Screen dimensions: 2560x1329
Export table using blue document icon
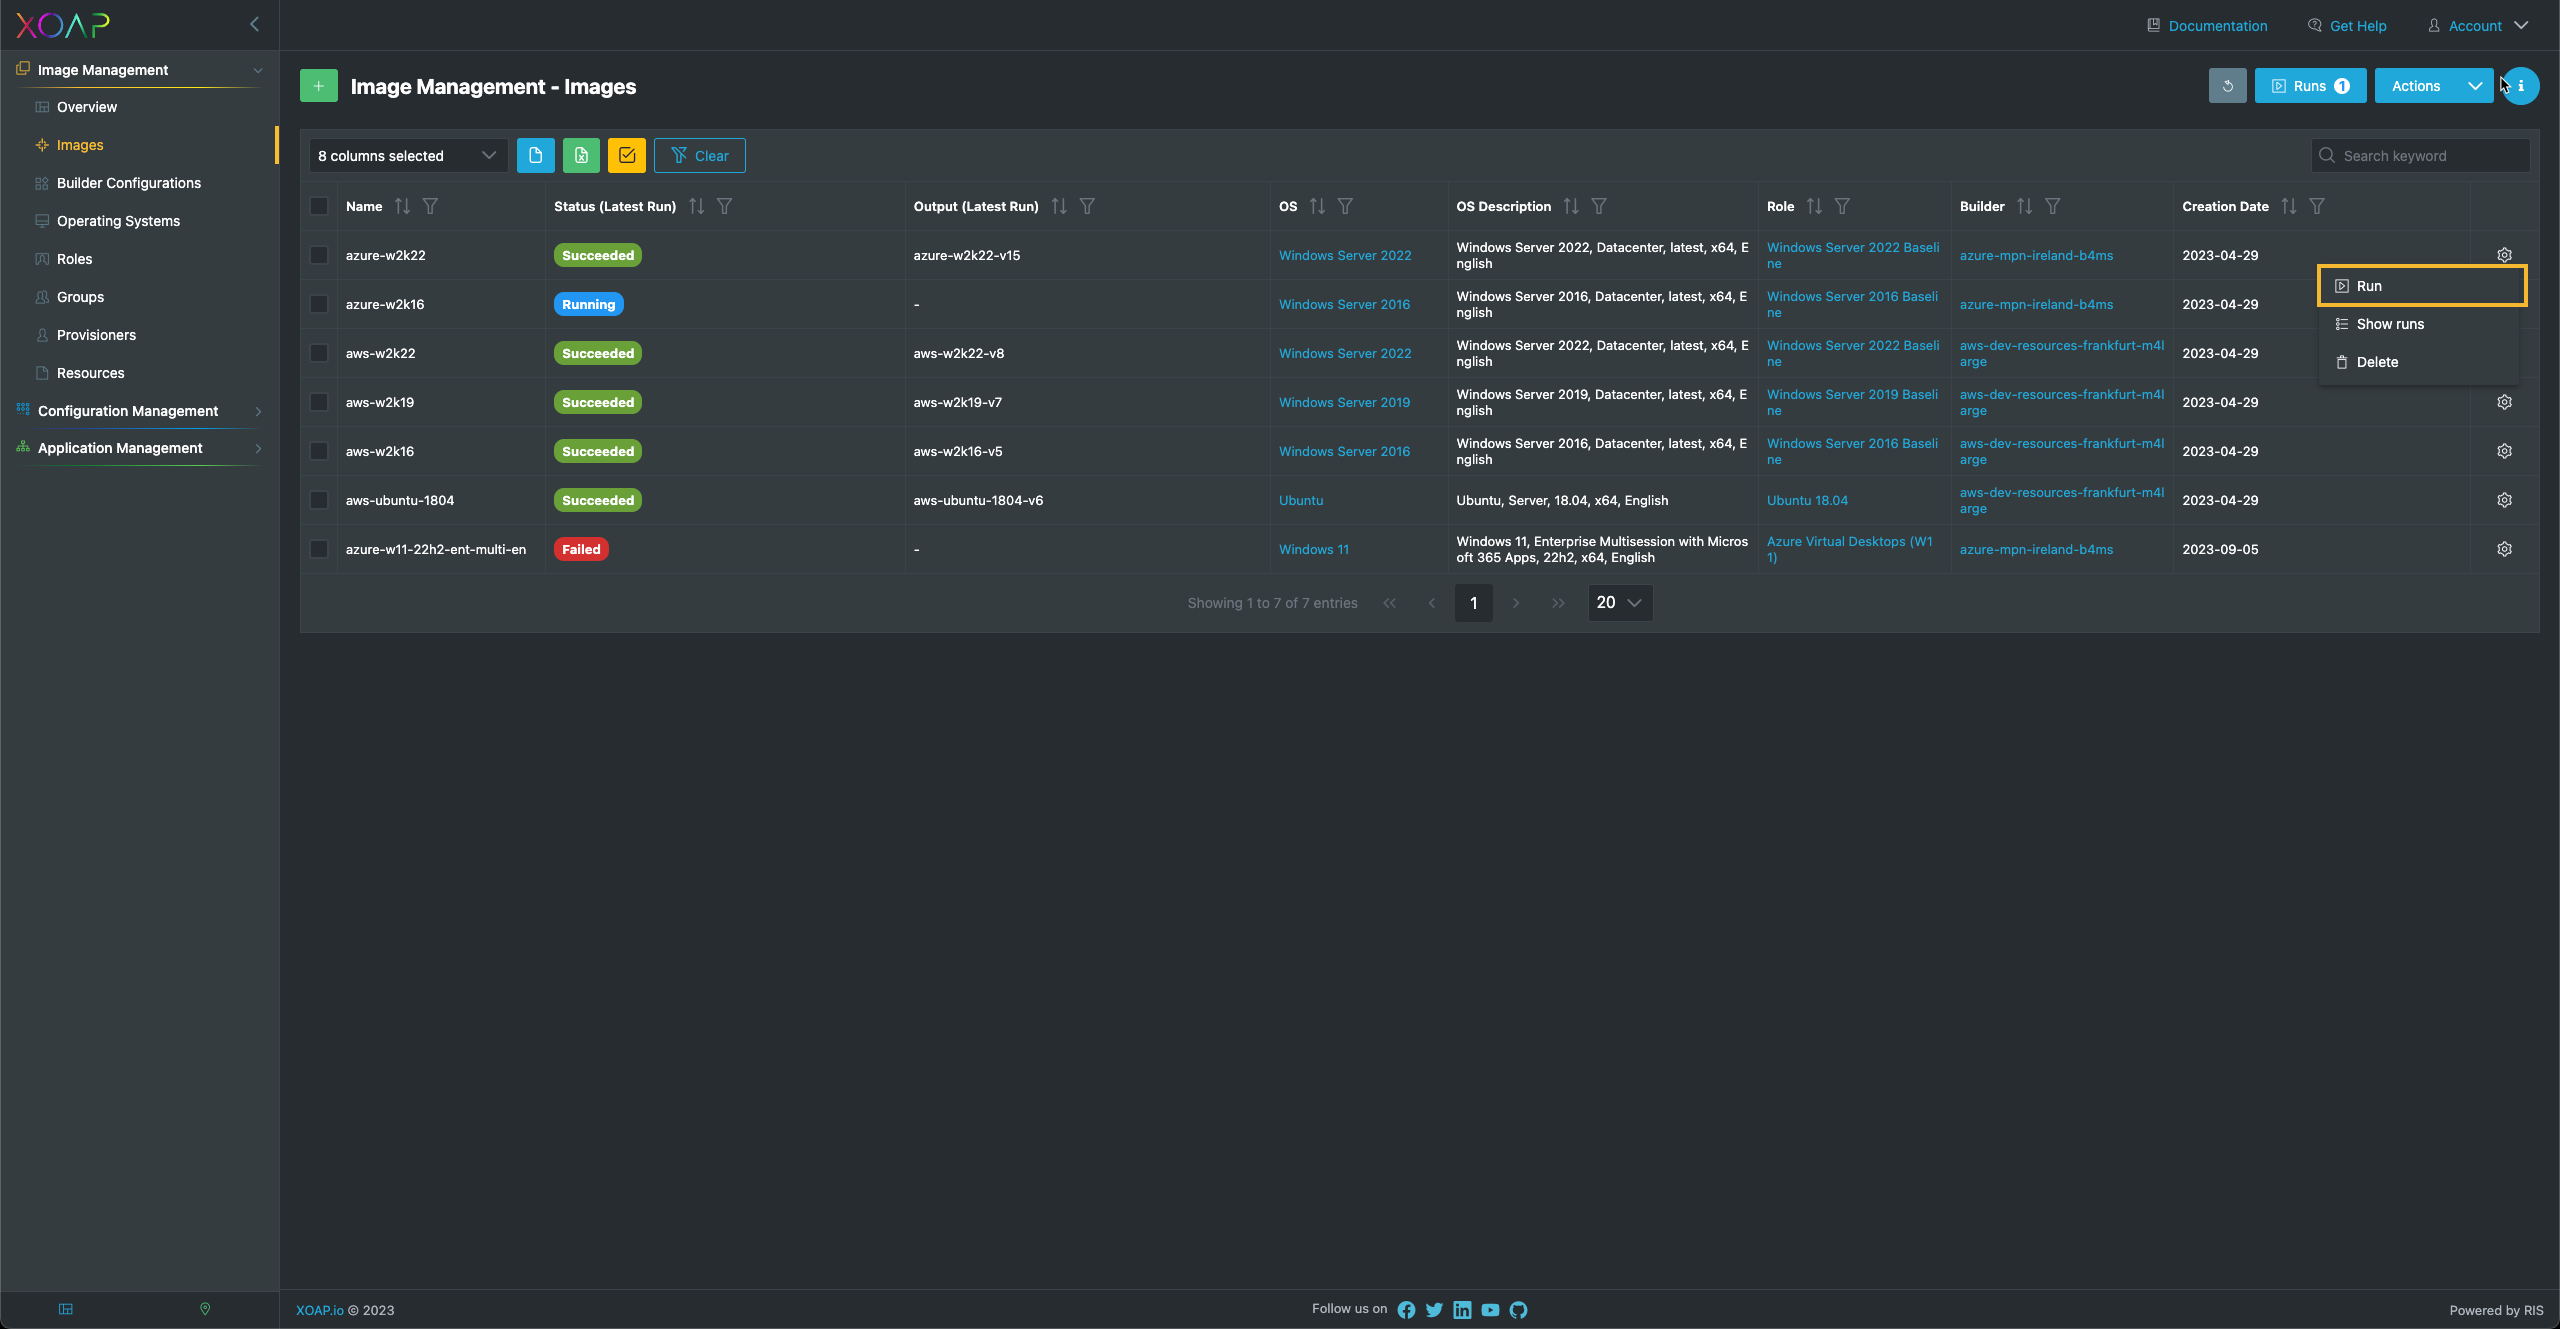tap(535, 155)
